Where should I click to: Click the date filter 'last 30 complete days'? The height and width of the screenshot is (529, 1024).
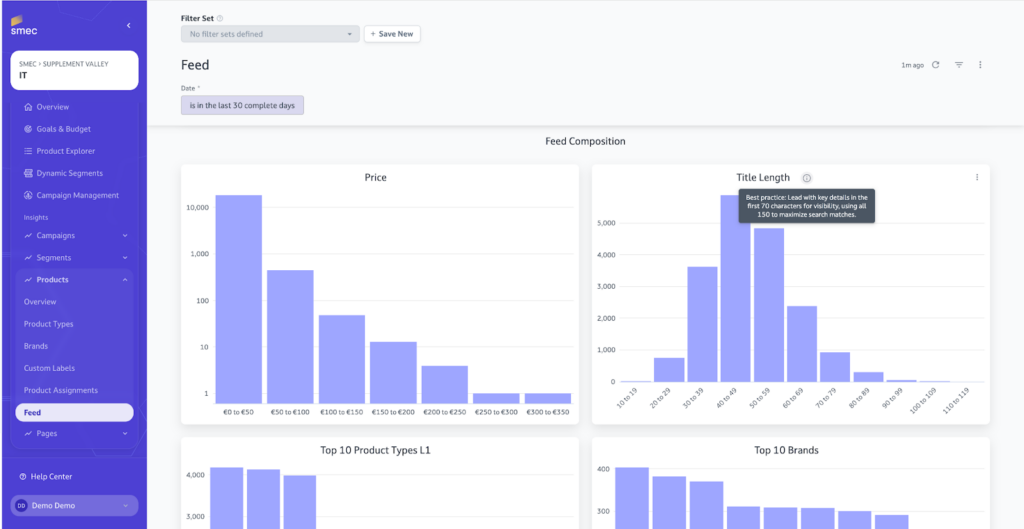point(242,105)
